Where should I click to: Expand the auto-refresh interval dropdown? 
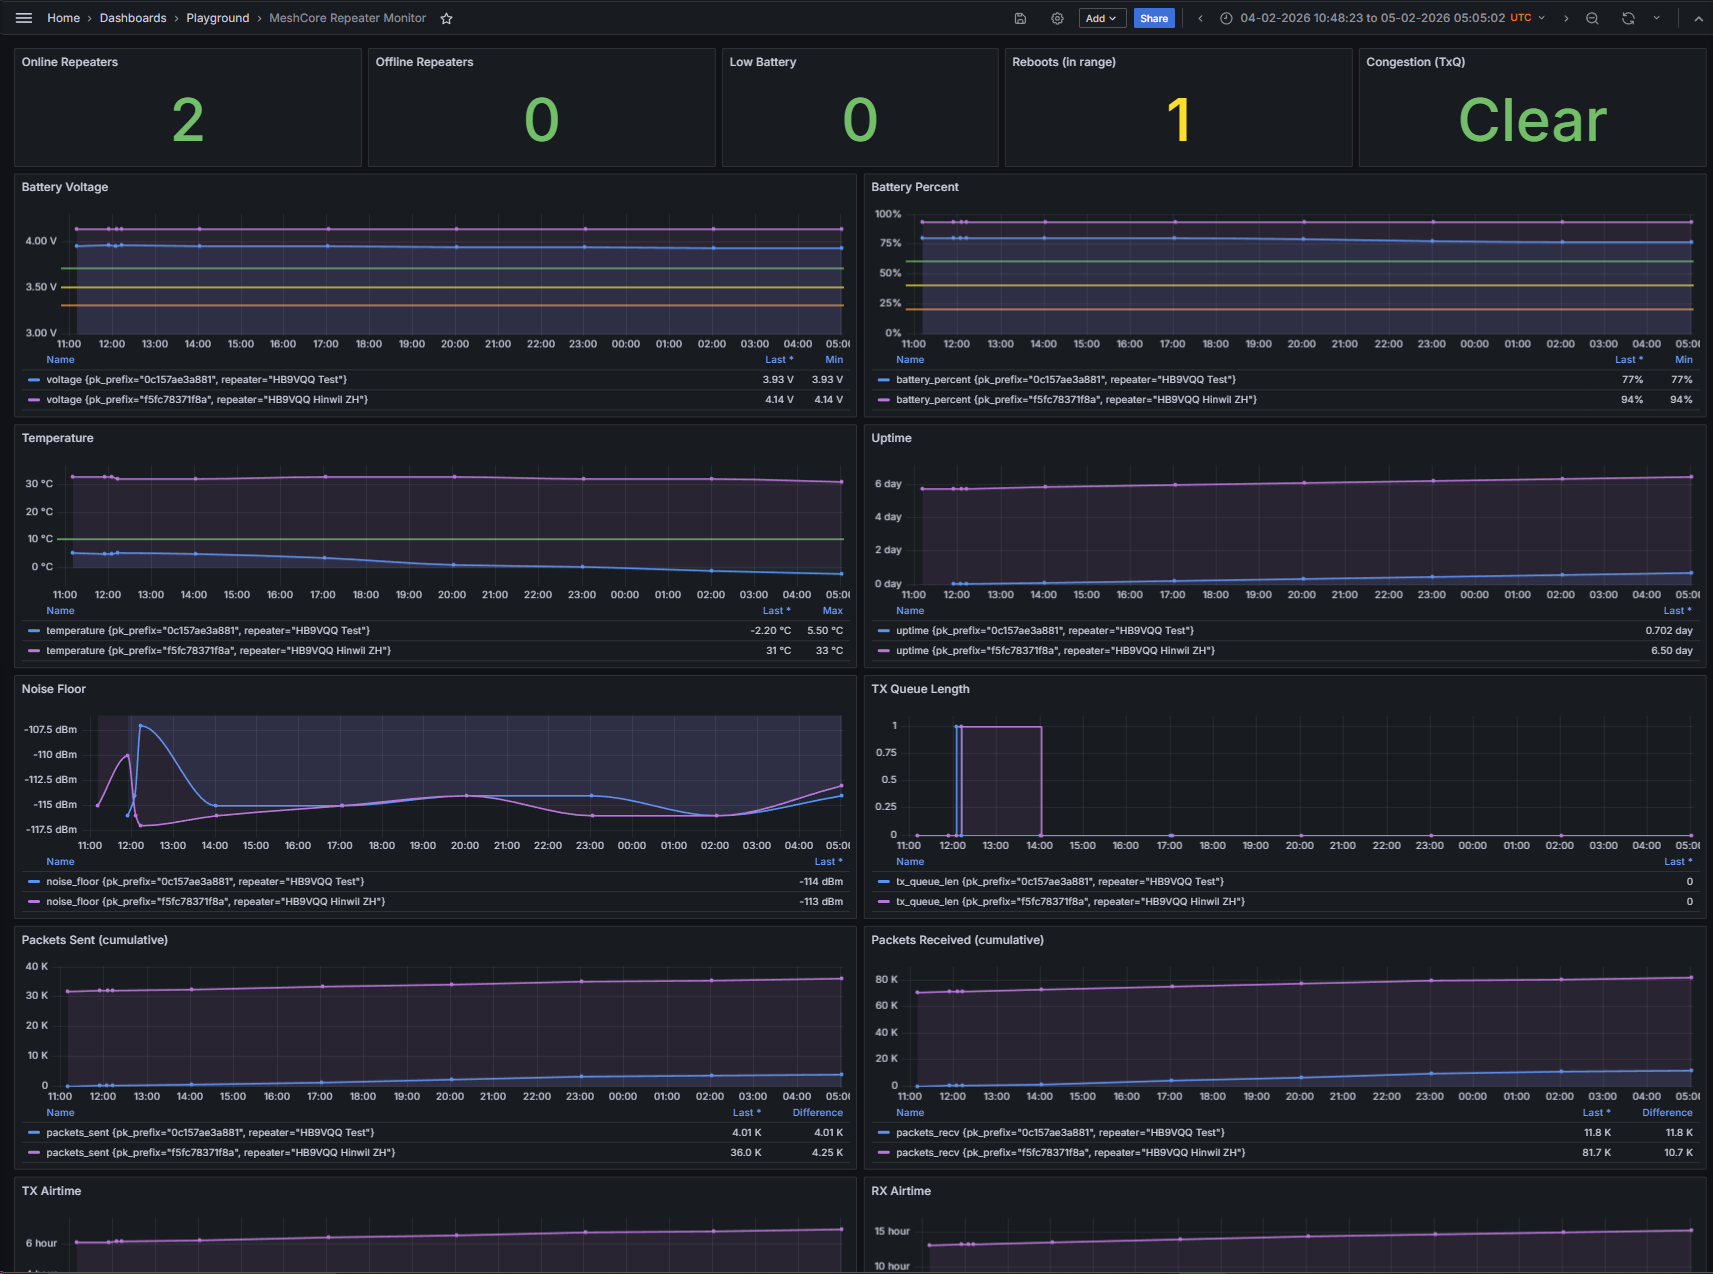click(1656, 19)
